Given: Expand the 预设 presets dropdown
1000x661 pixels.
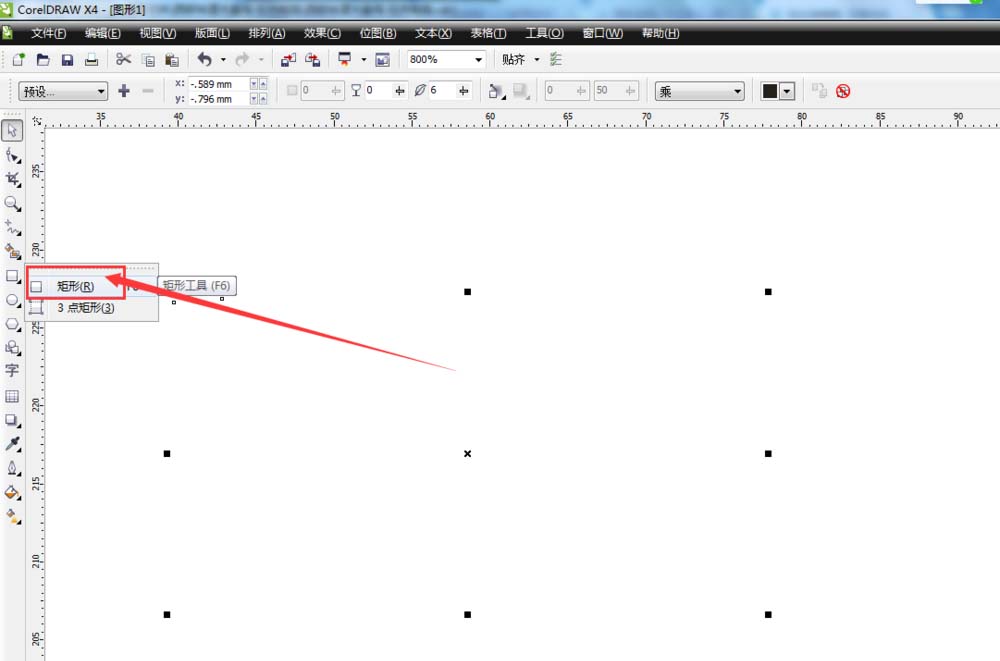Looking at the screenshot, I should tap(101, 92).
